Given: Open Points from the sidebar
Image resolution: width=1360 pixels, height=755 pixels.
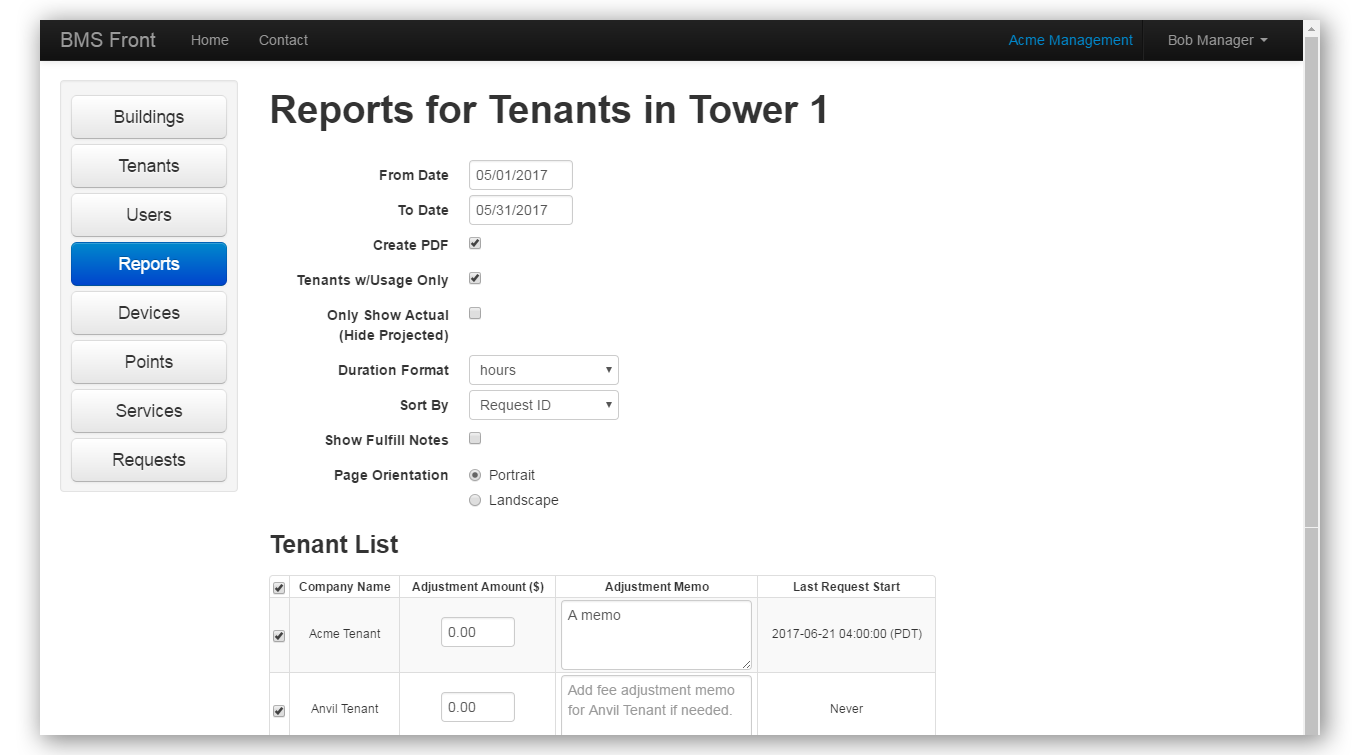Looking at the screenshot, I should (149, 362).
